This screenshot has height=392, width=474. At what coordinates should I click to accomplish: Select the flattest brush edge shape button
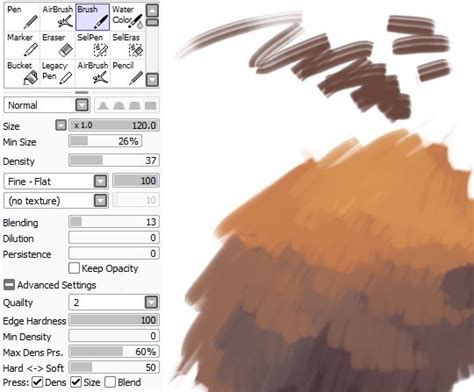[151, 106]
